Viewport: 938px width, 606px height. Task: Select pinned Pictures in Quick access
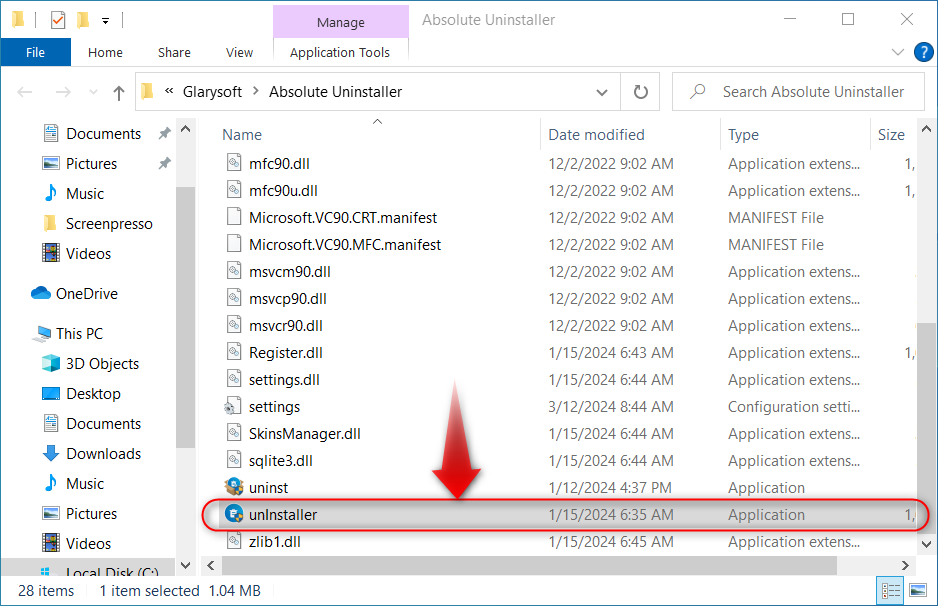[91, 163]
